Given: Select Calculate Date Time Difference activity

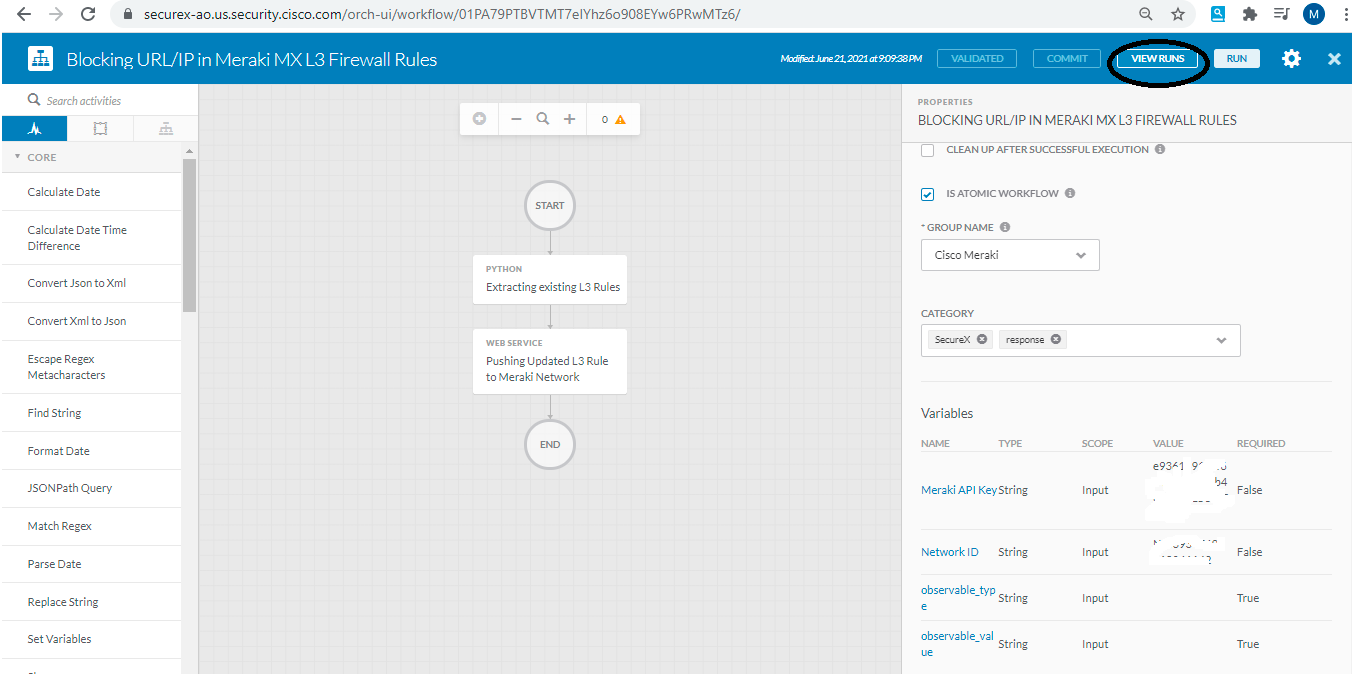Looking at the screenshot, I should pyautogui.click(x=92, y=238).
